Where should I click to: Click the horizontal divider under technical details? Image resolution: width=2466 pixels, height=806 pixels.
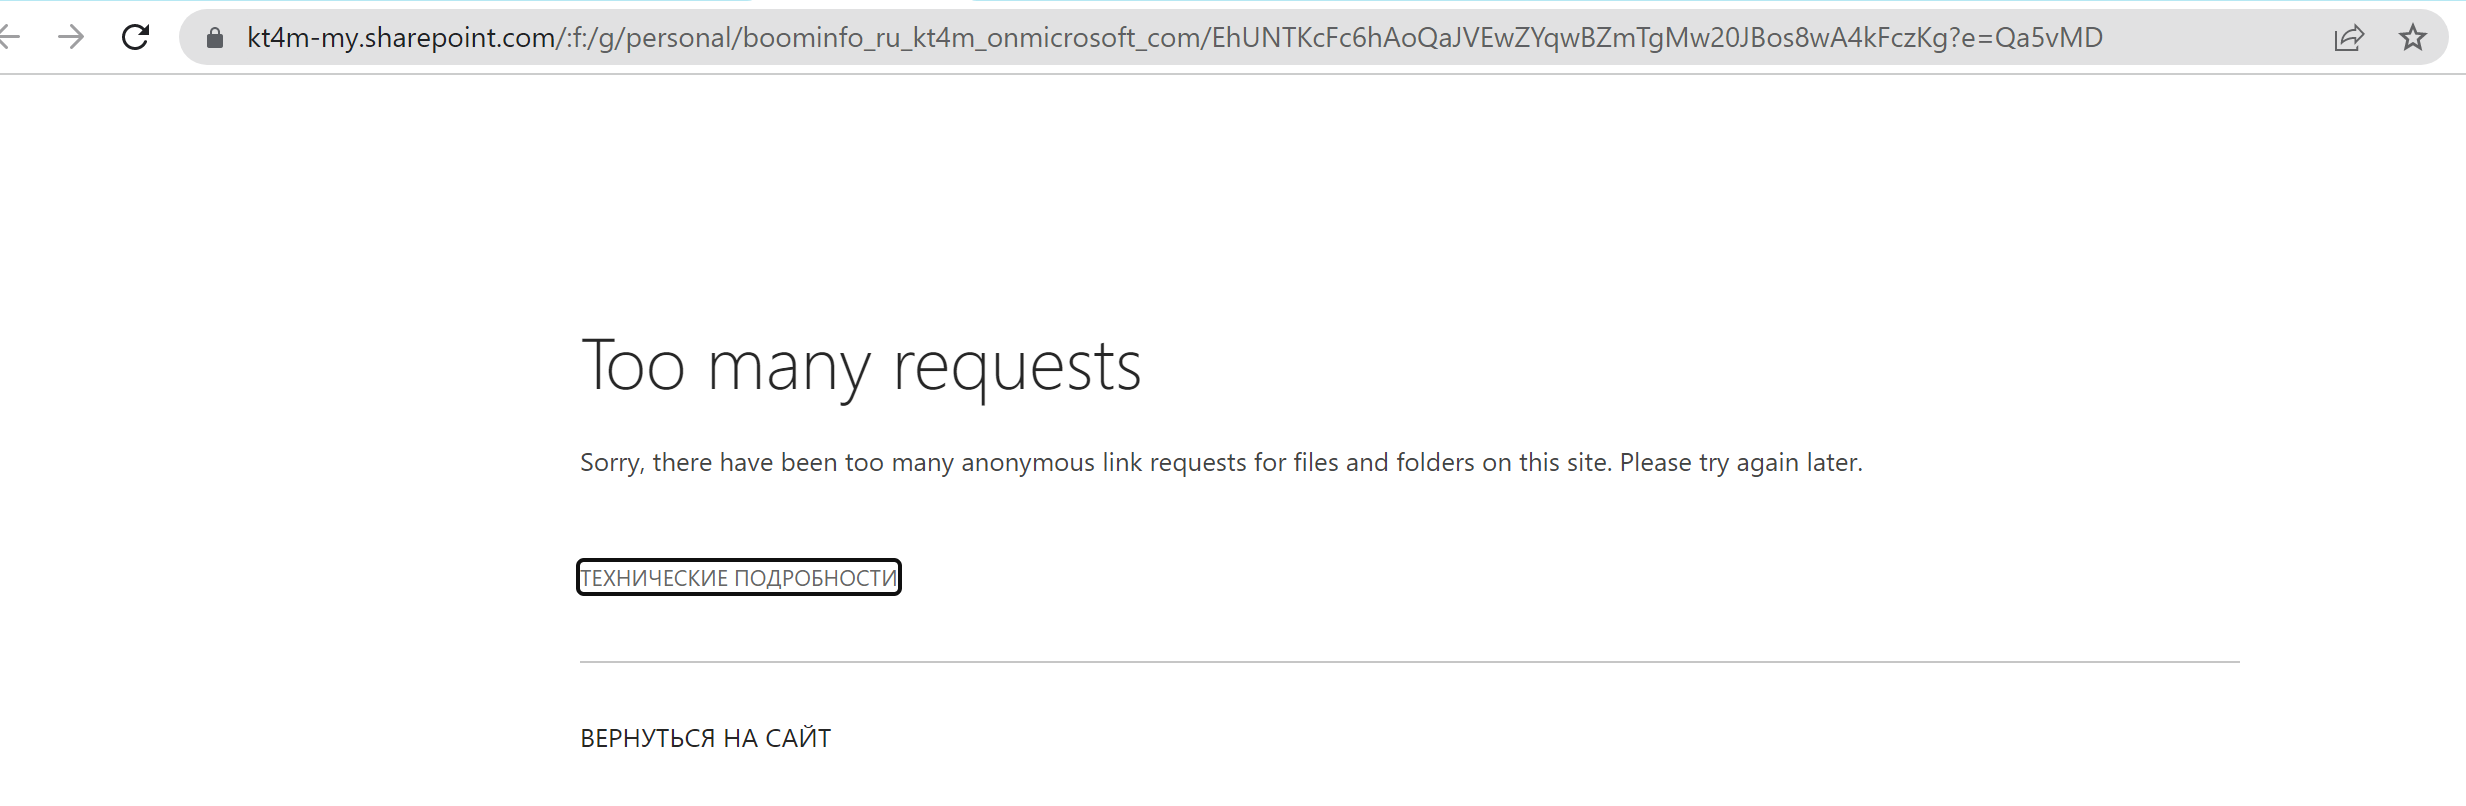[x=1410, y=661]
